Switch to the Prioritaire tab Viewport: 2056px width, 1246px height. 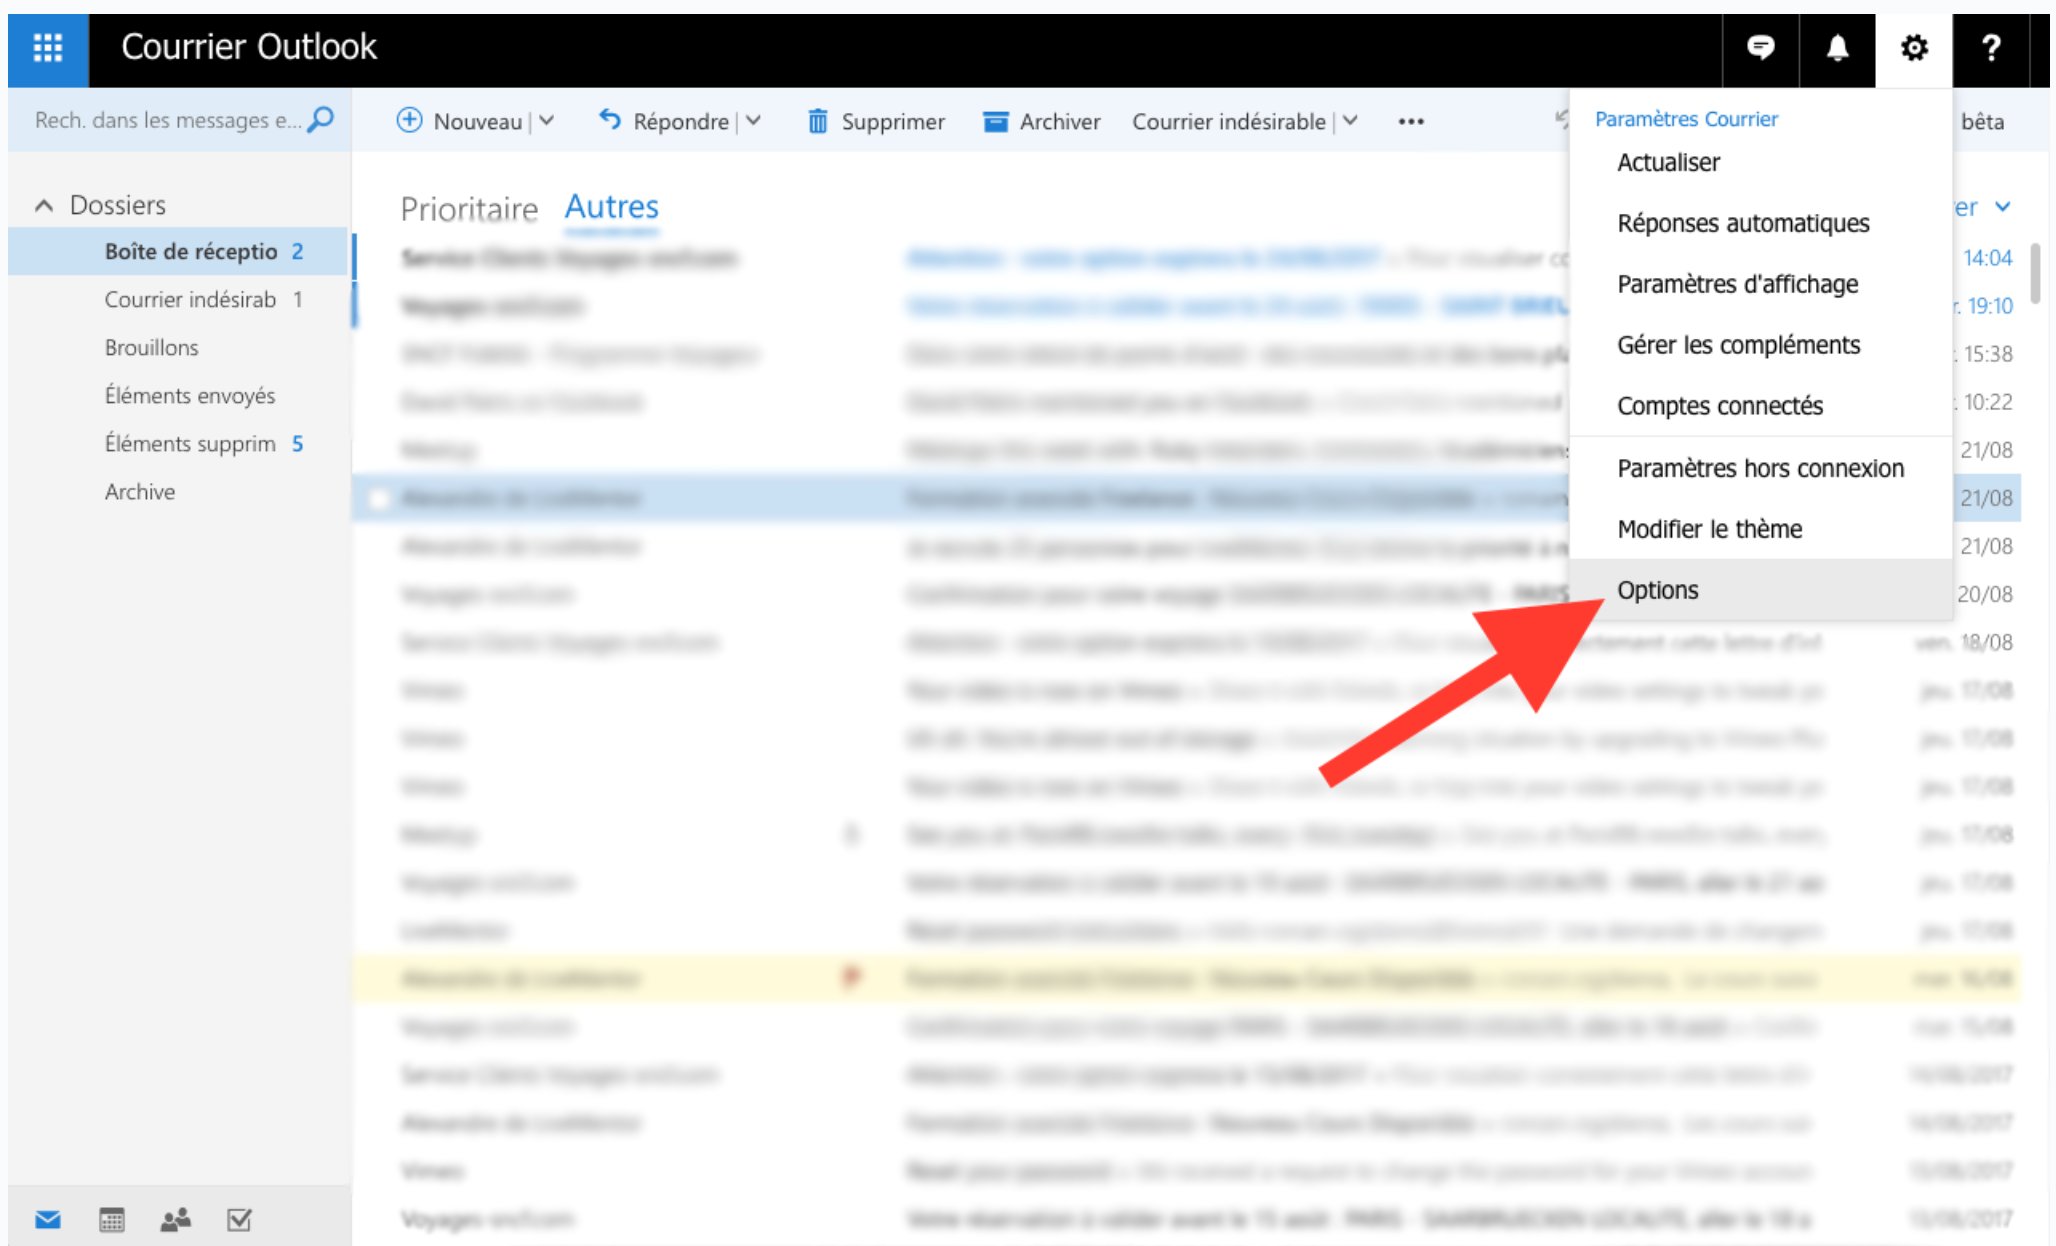[469, 208]
